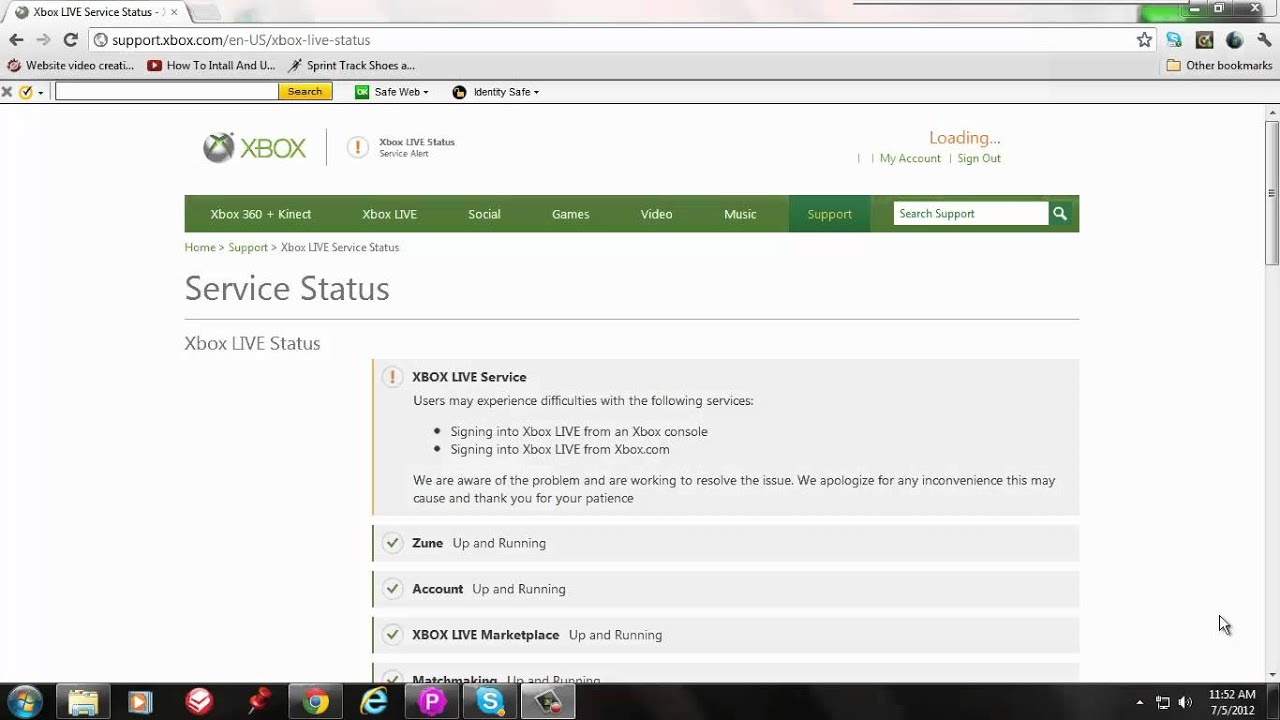Screen dimensions: 1280x720
Task: Click the scrollbar down arrow
Action: pyautogui.click(x=1271, y=675)
